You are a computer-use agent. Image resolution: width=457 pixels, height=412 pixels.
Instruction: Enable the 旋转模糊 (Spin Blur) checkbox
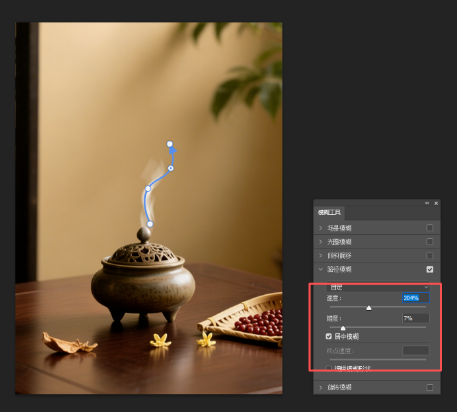click(430, 387)
